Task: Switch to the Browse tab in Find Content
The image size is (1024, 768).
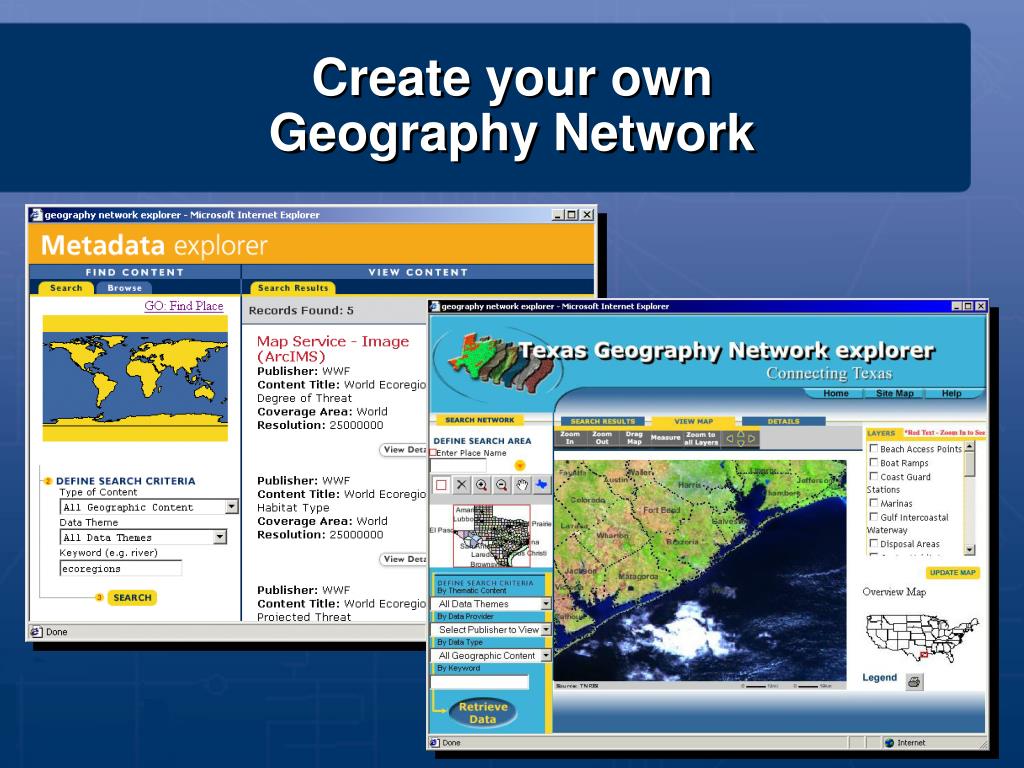Action: point(124,288)
